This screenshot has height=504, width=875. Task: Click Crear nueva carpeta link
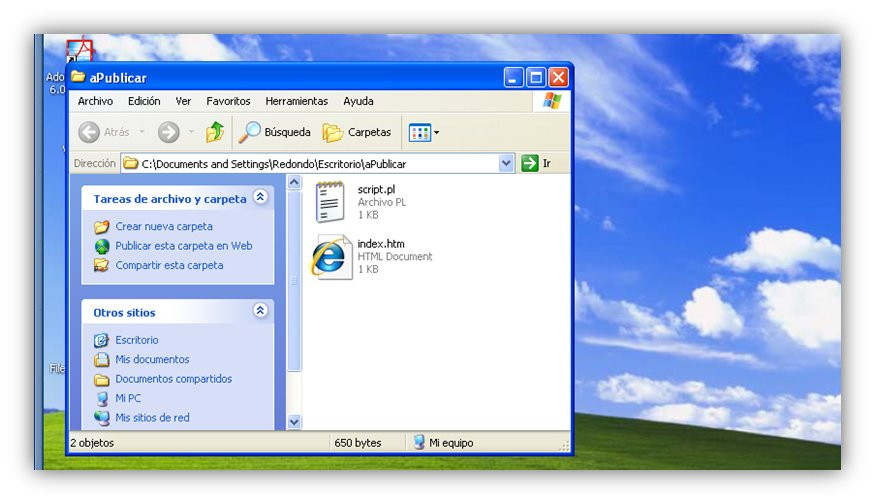point(164,227)
